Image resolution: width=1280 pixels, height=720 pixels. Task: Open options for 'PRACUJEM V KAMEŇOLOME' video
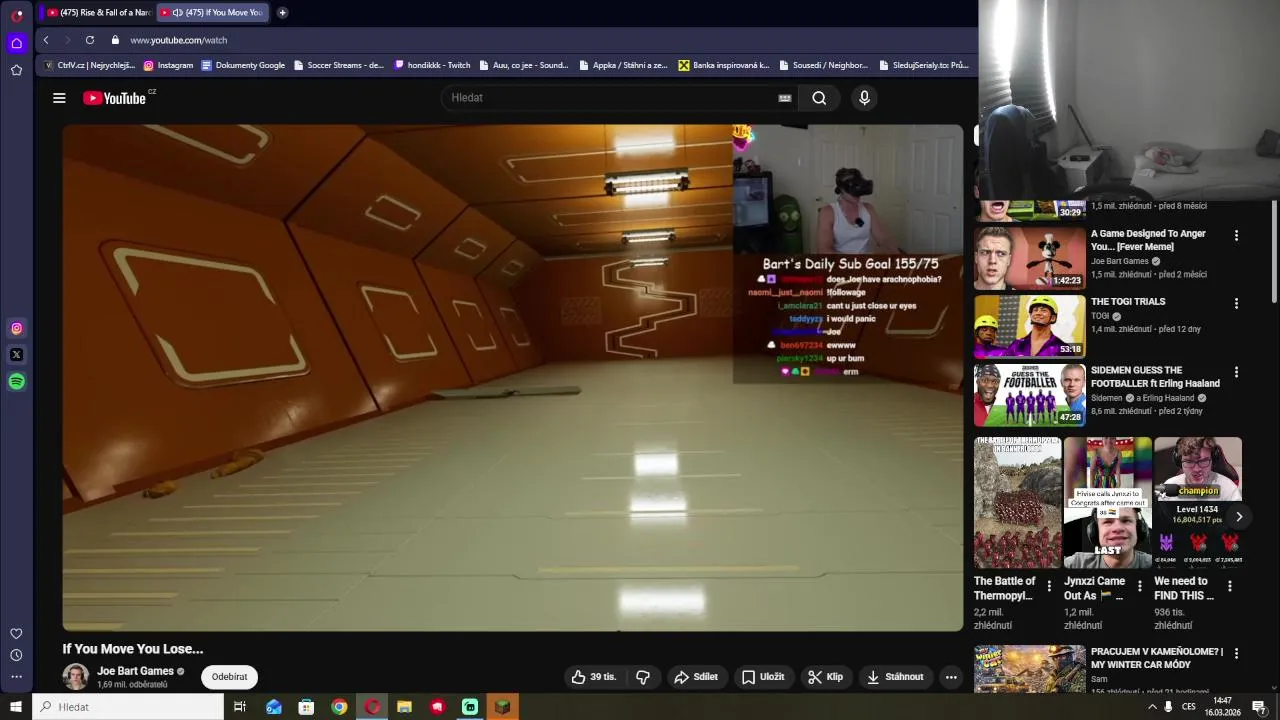1236,653
